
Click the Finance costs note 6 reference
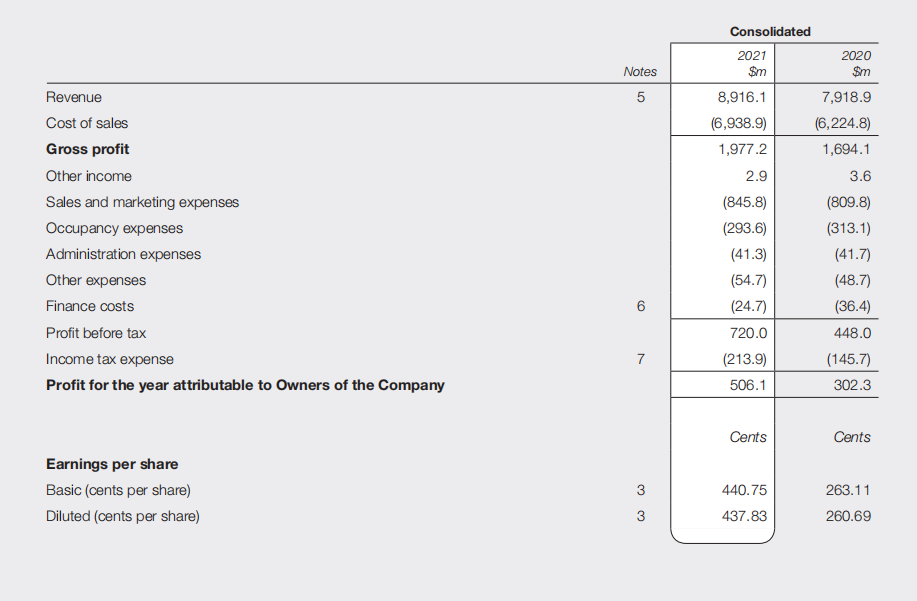pos(641,306)
